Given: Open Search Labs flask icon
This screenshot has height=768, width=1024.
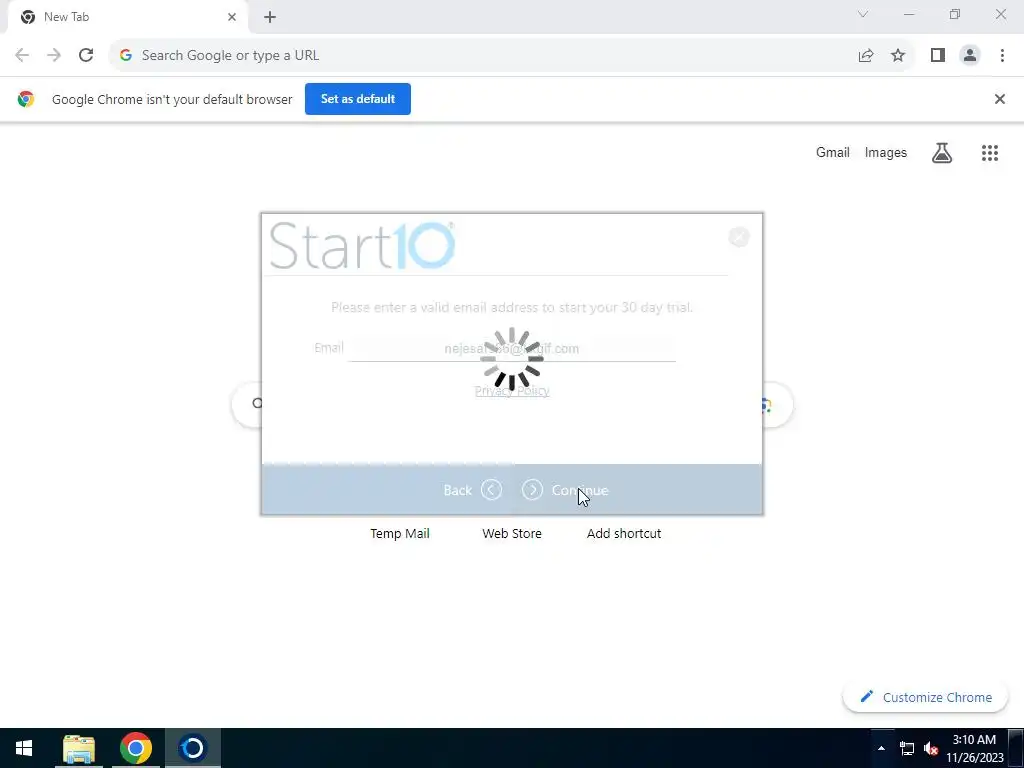Looking at the screenshot, I should [x=942, y=153].
